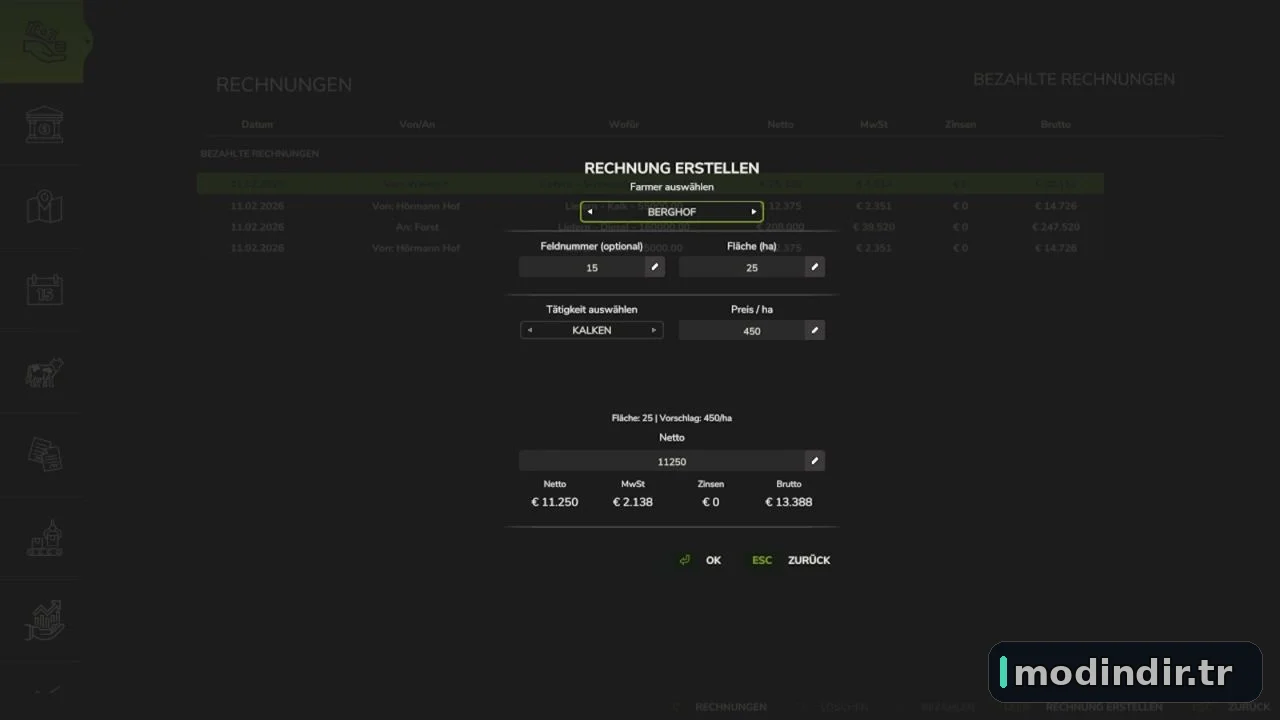
Task: Click the pencil icon next to Feldnummer
Action: point(655,267)
